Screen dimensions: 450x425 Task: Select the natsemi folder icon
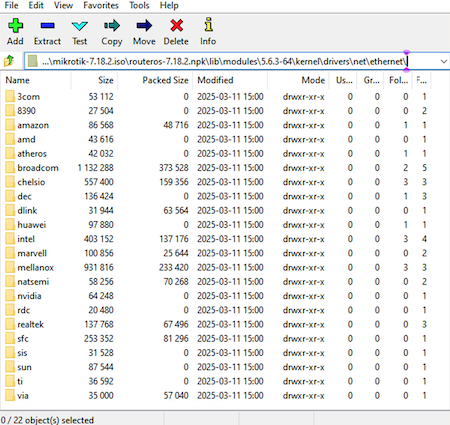pyautogui.click(x=10, y=282)
